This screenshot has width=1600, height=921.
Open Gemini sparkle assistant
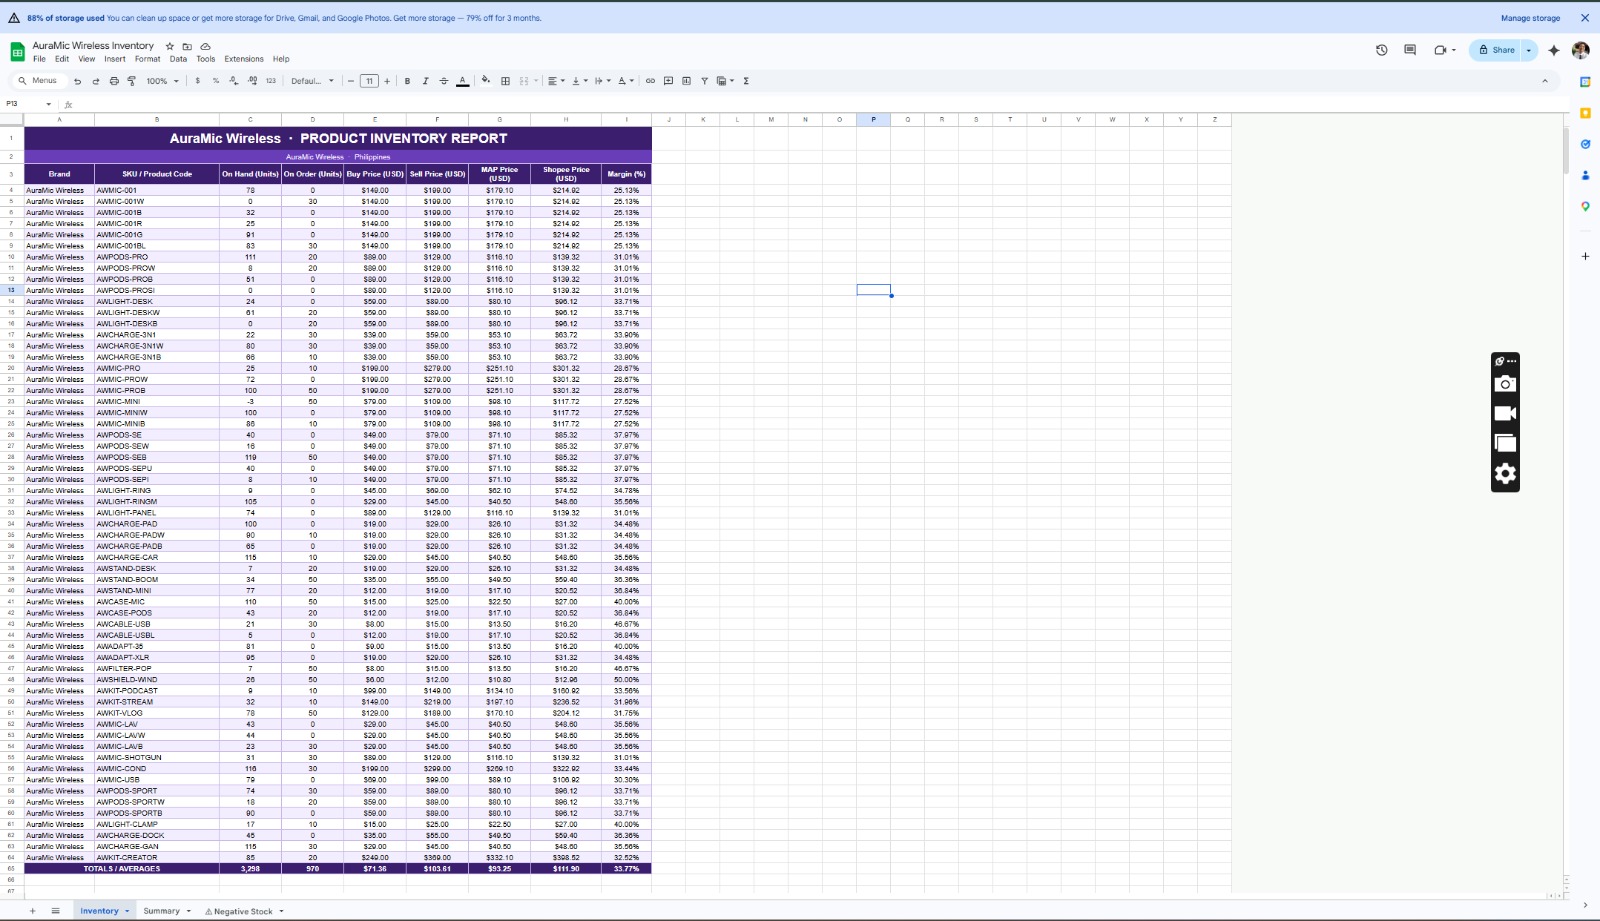coord(1553,50)
